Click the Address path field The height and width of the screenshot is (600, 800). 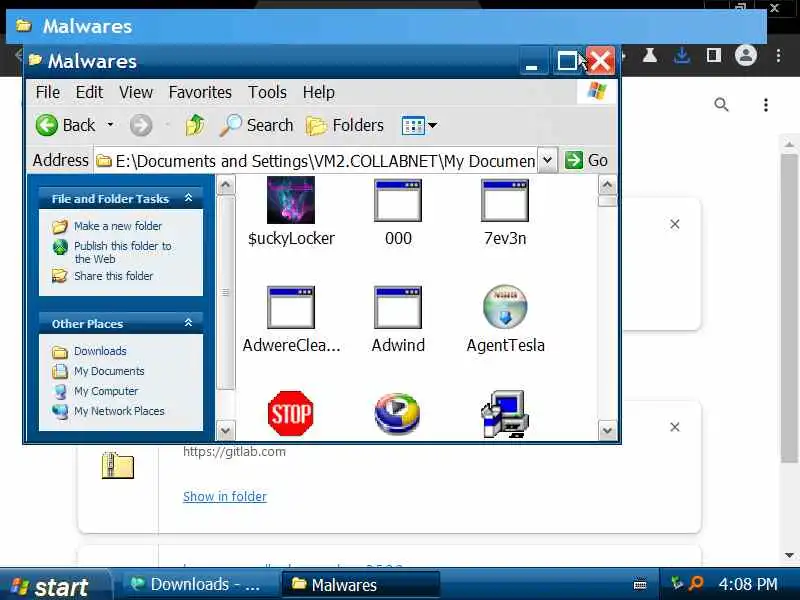point(316,161)
